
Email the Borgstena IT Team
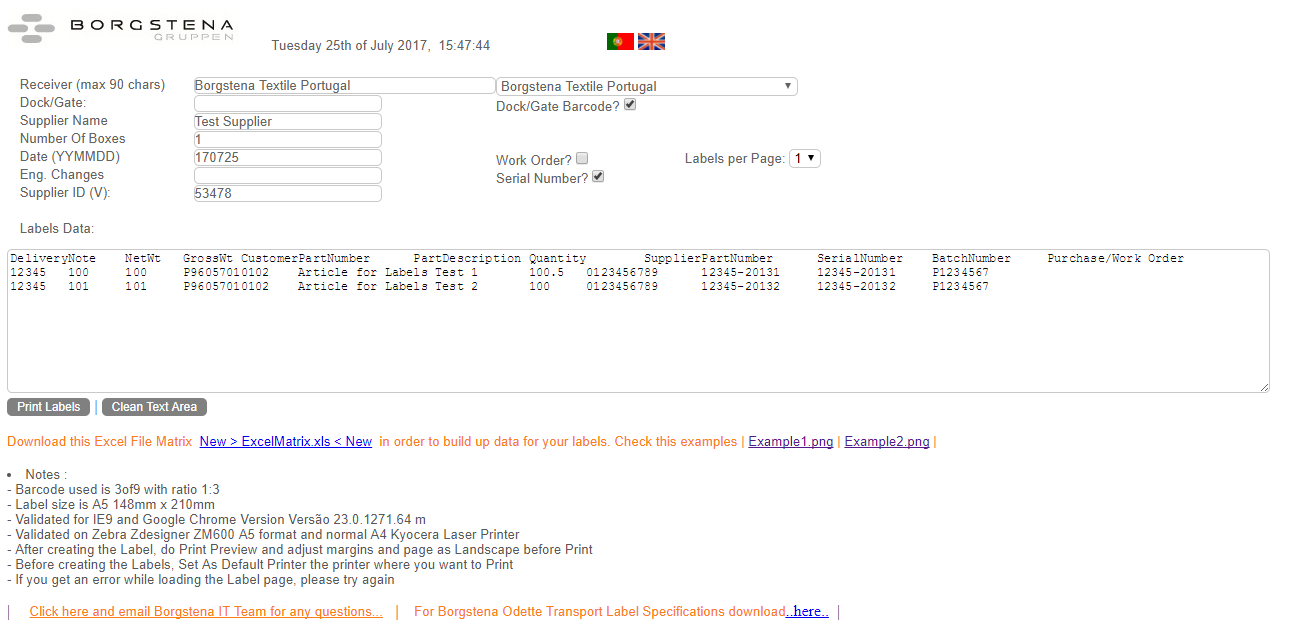point(206,611)
